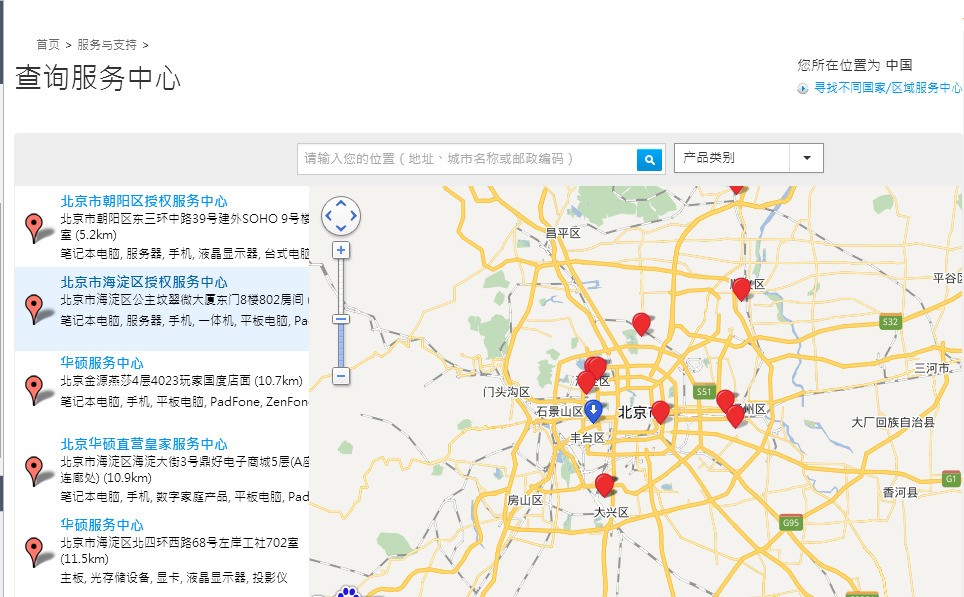The width and height of the screenshot is (964, 597).
Task: Select 北京市海淀区授权服务中心 entry
Action: 144,282
